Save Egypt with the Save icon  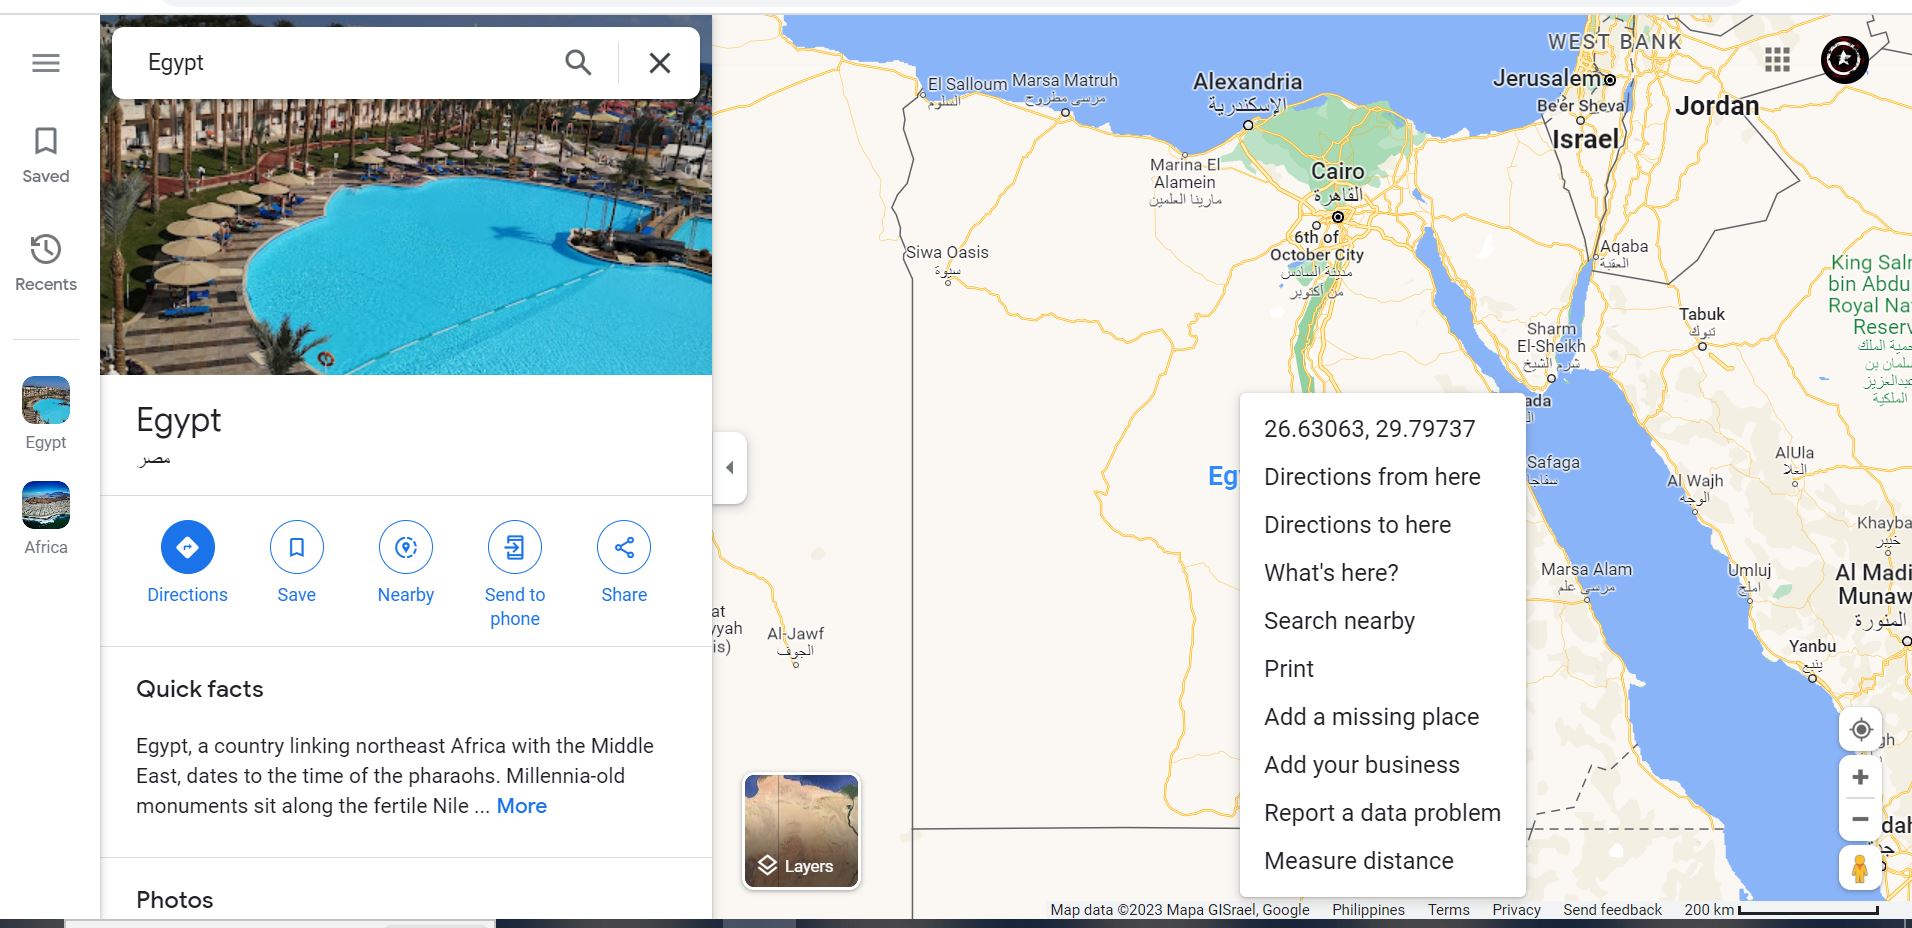(297, 547)
